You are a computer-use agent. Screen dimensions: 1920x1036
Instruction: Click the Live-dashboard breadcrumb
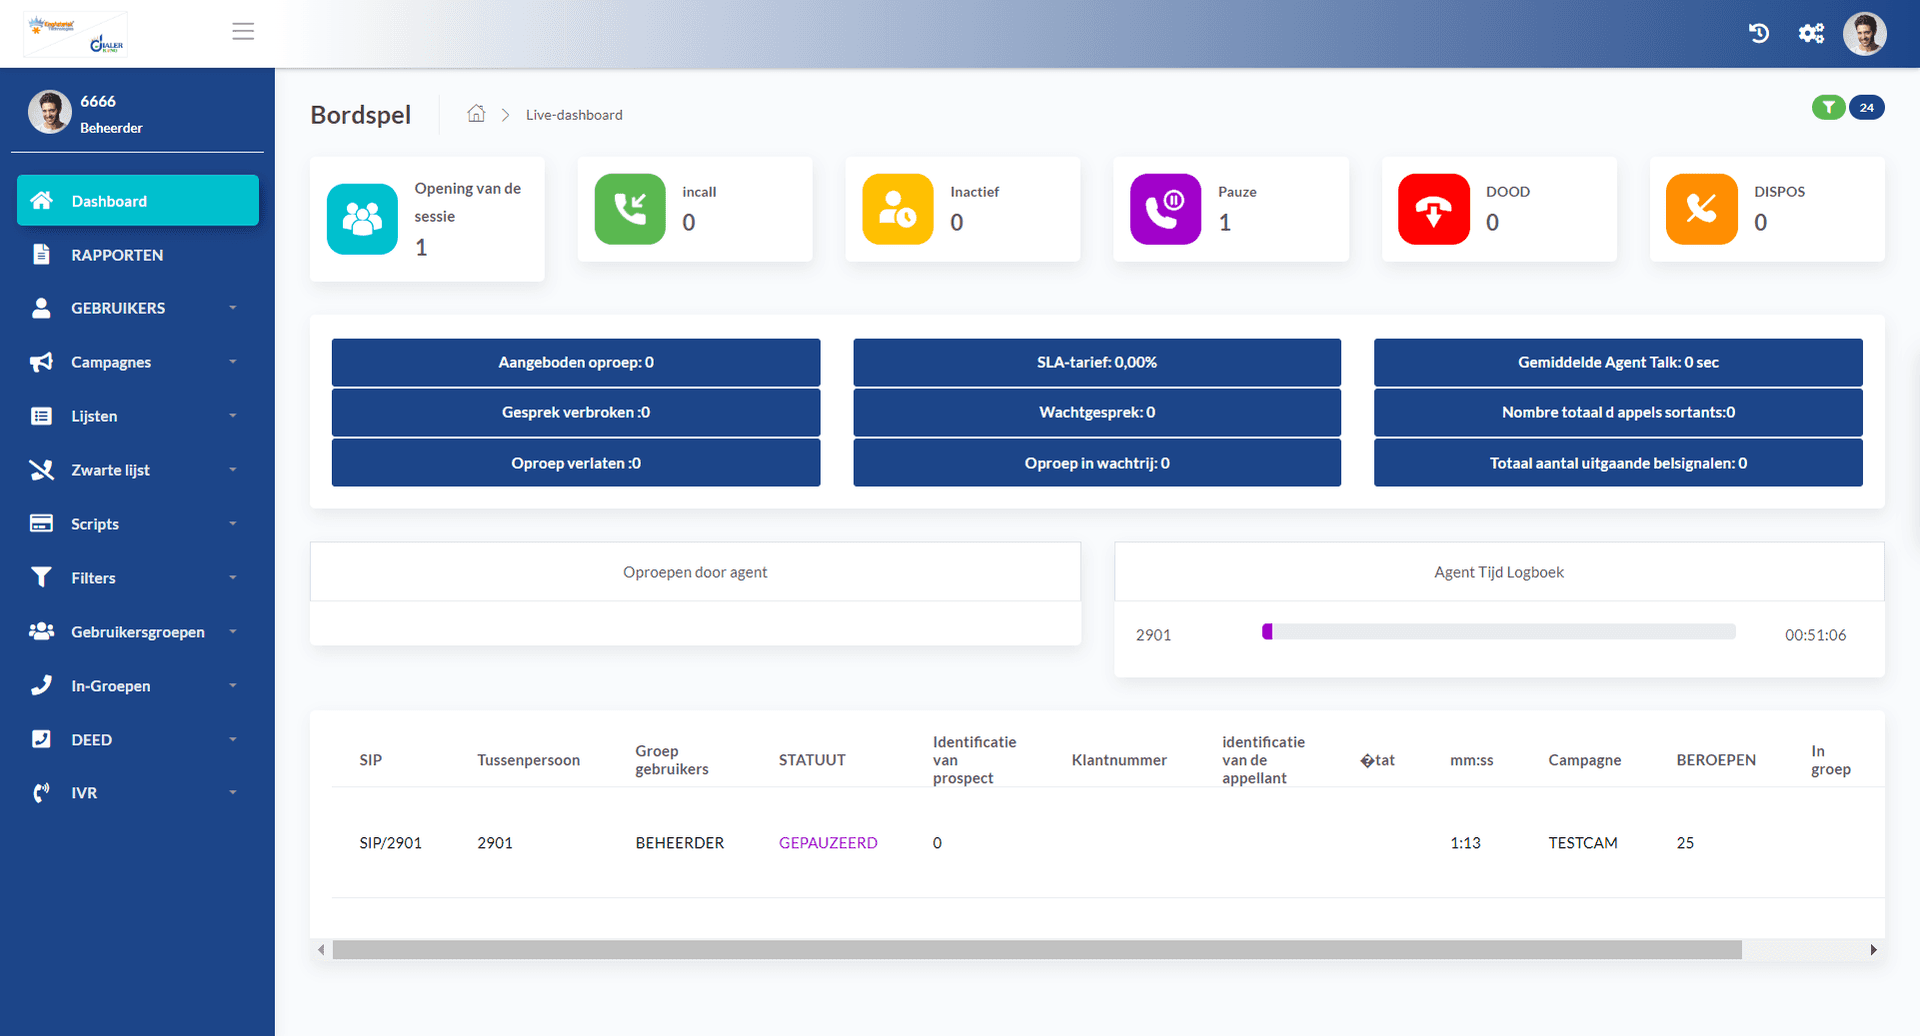coord(573,114)
